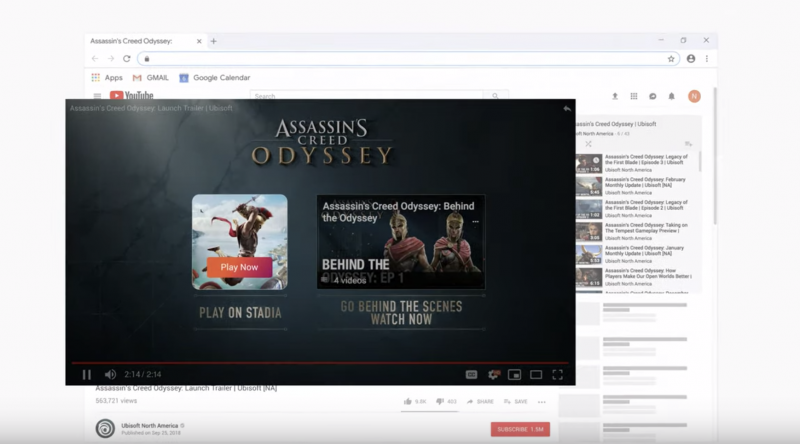Mute the video volume speaker icon

point(110,375)
